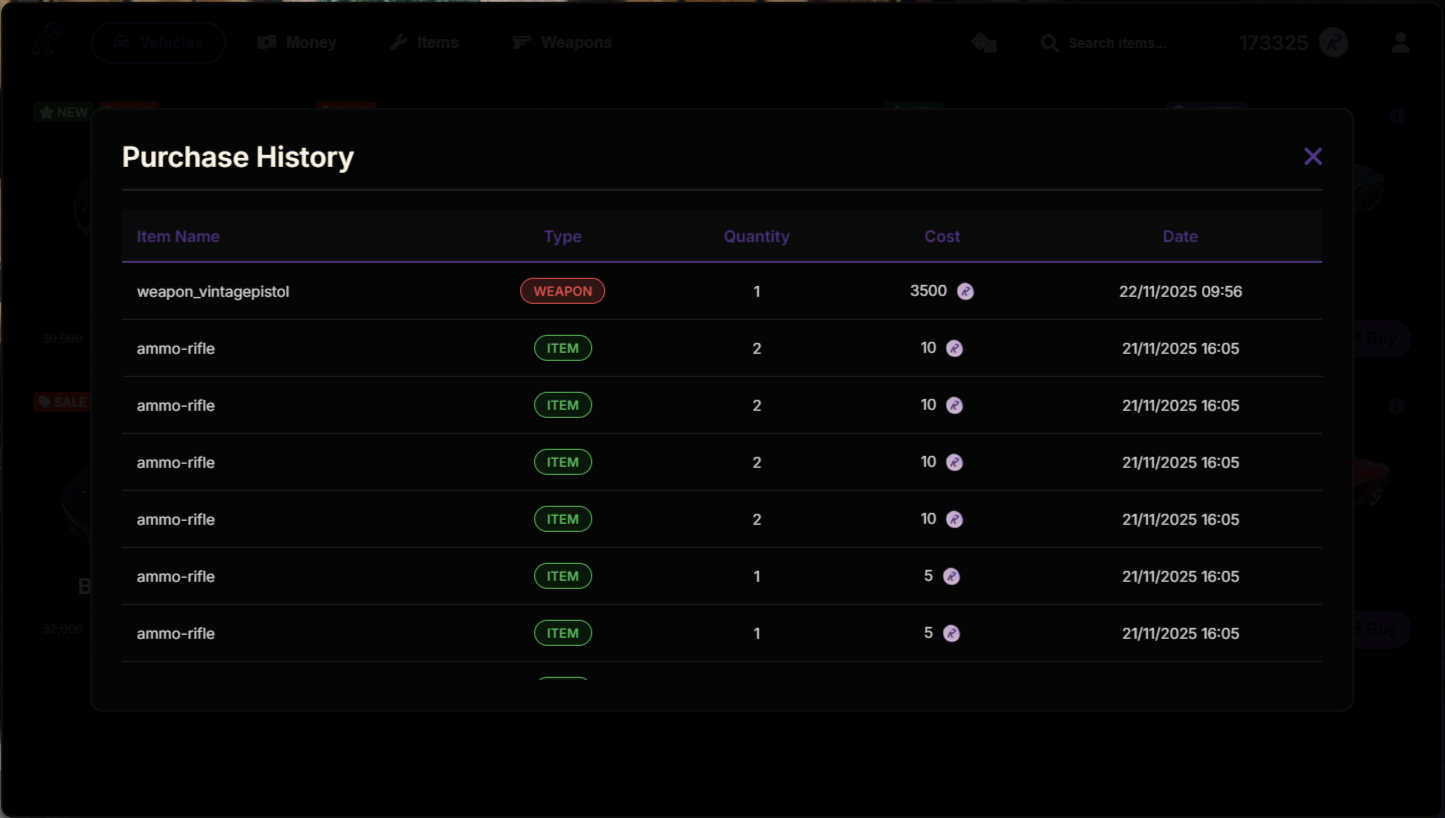Click the Date column header
Image resolution: width=1445 pixels, height=818 pixels.
pos(1180,237)
